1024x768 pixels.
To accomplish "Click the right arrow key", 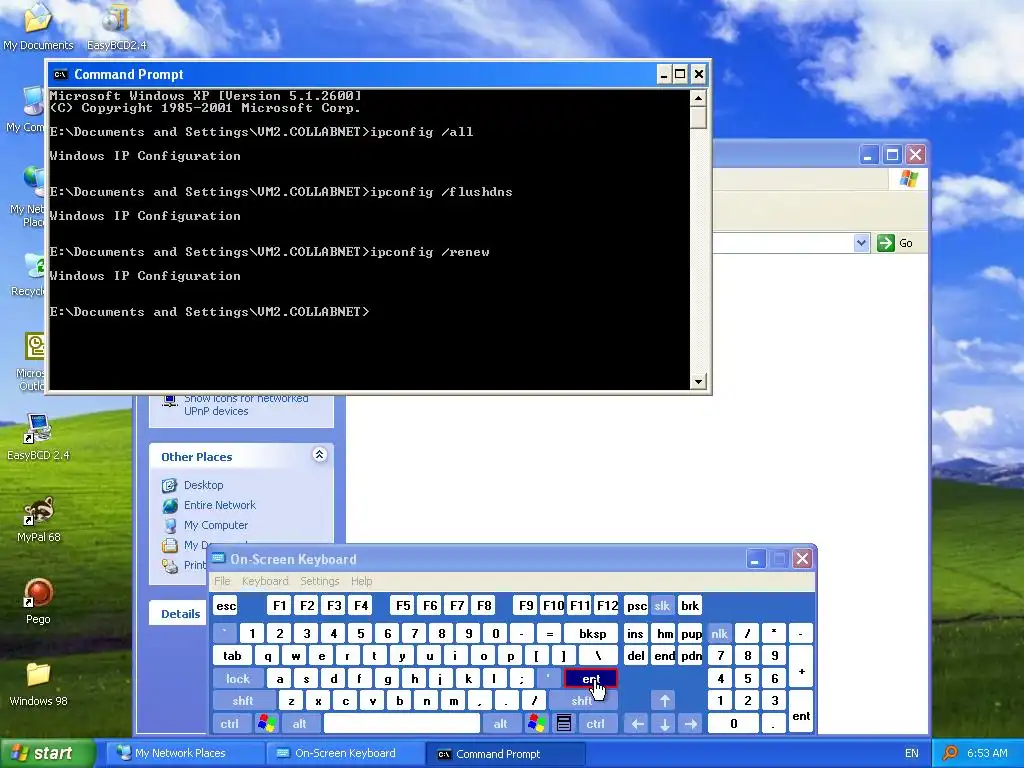I will 691,724.
